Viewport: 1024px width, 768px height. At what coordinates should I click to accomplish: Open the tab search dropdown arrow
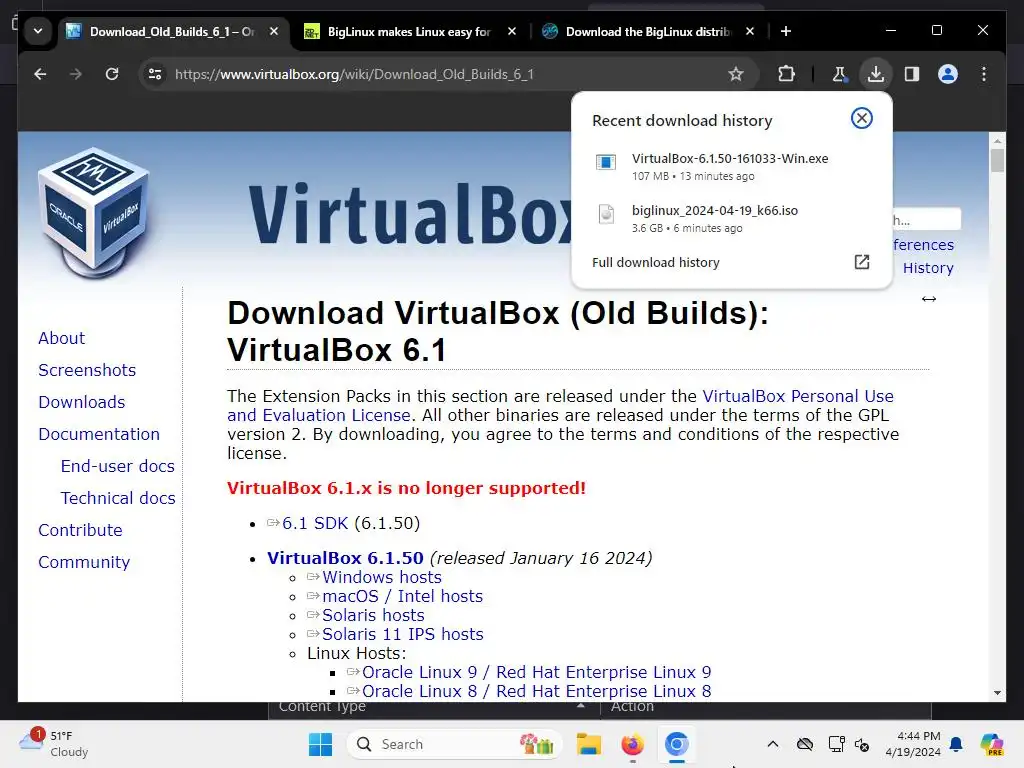pyautogui.click(x=38, y=31)
